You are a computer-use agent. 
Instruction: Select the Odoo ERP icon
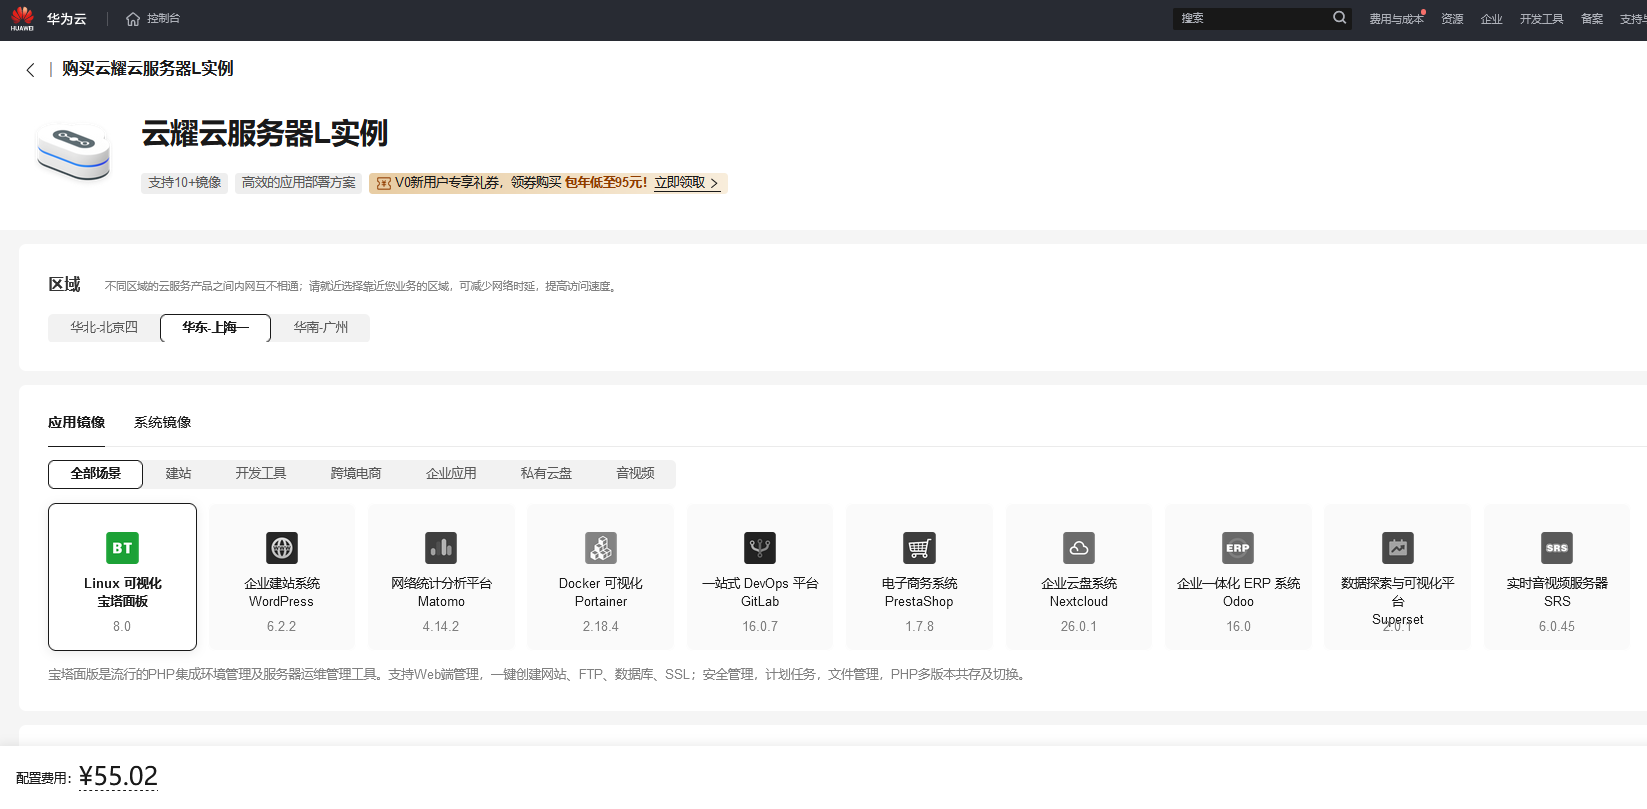[x=1238, y=548]
